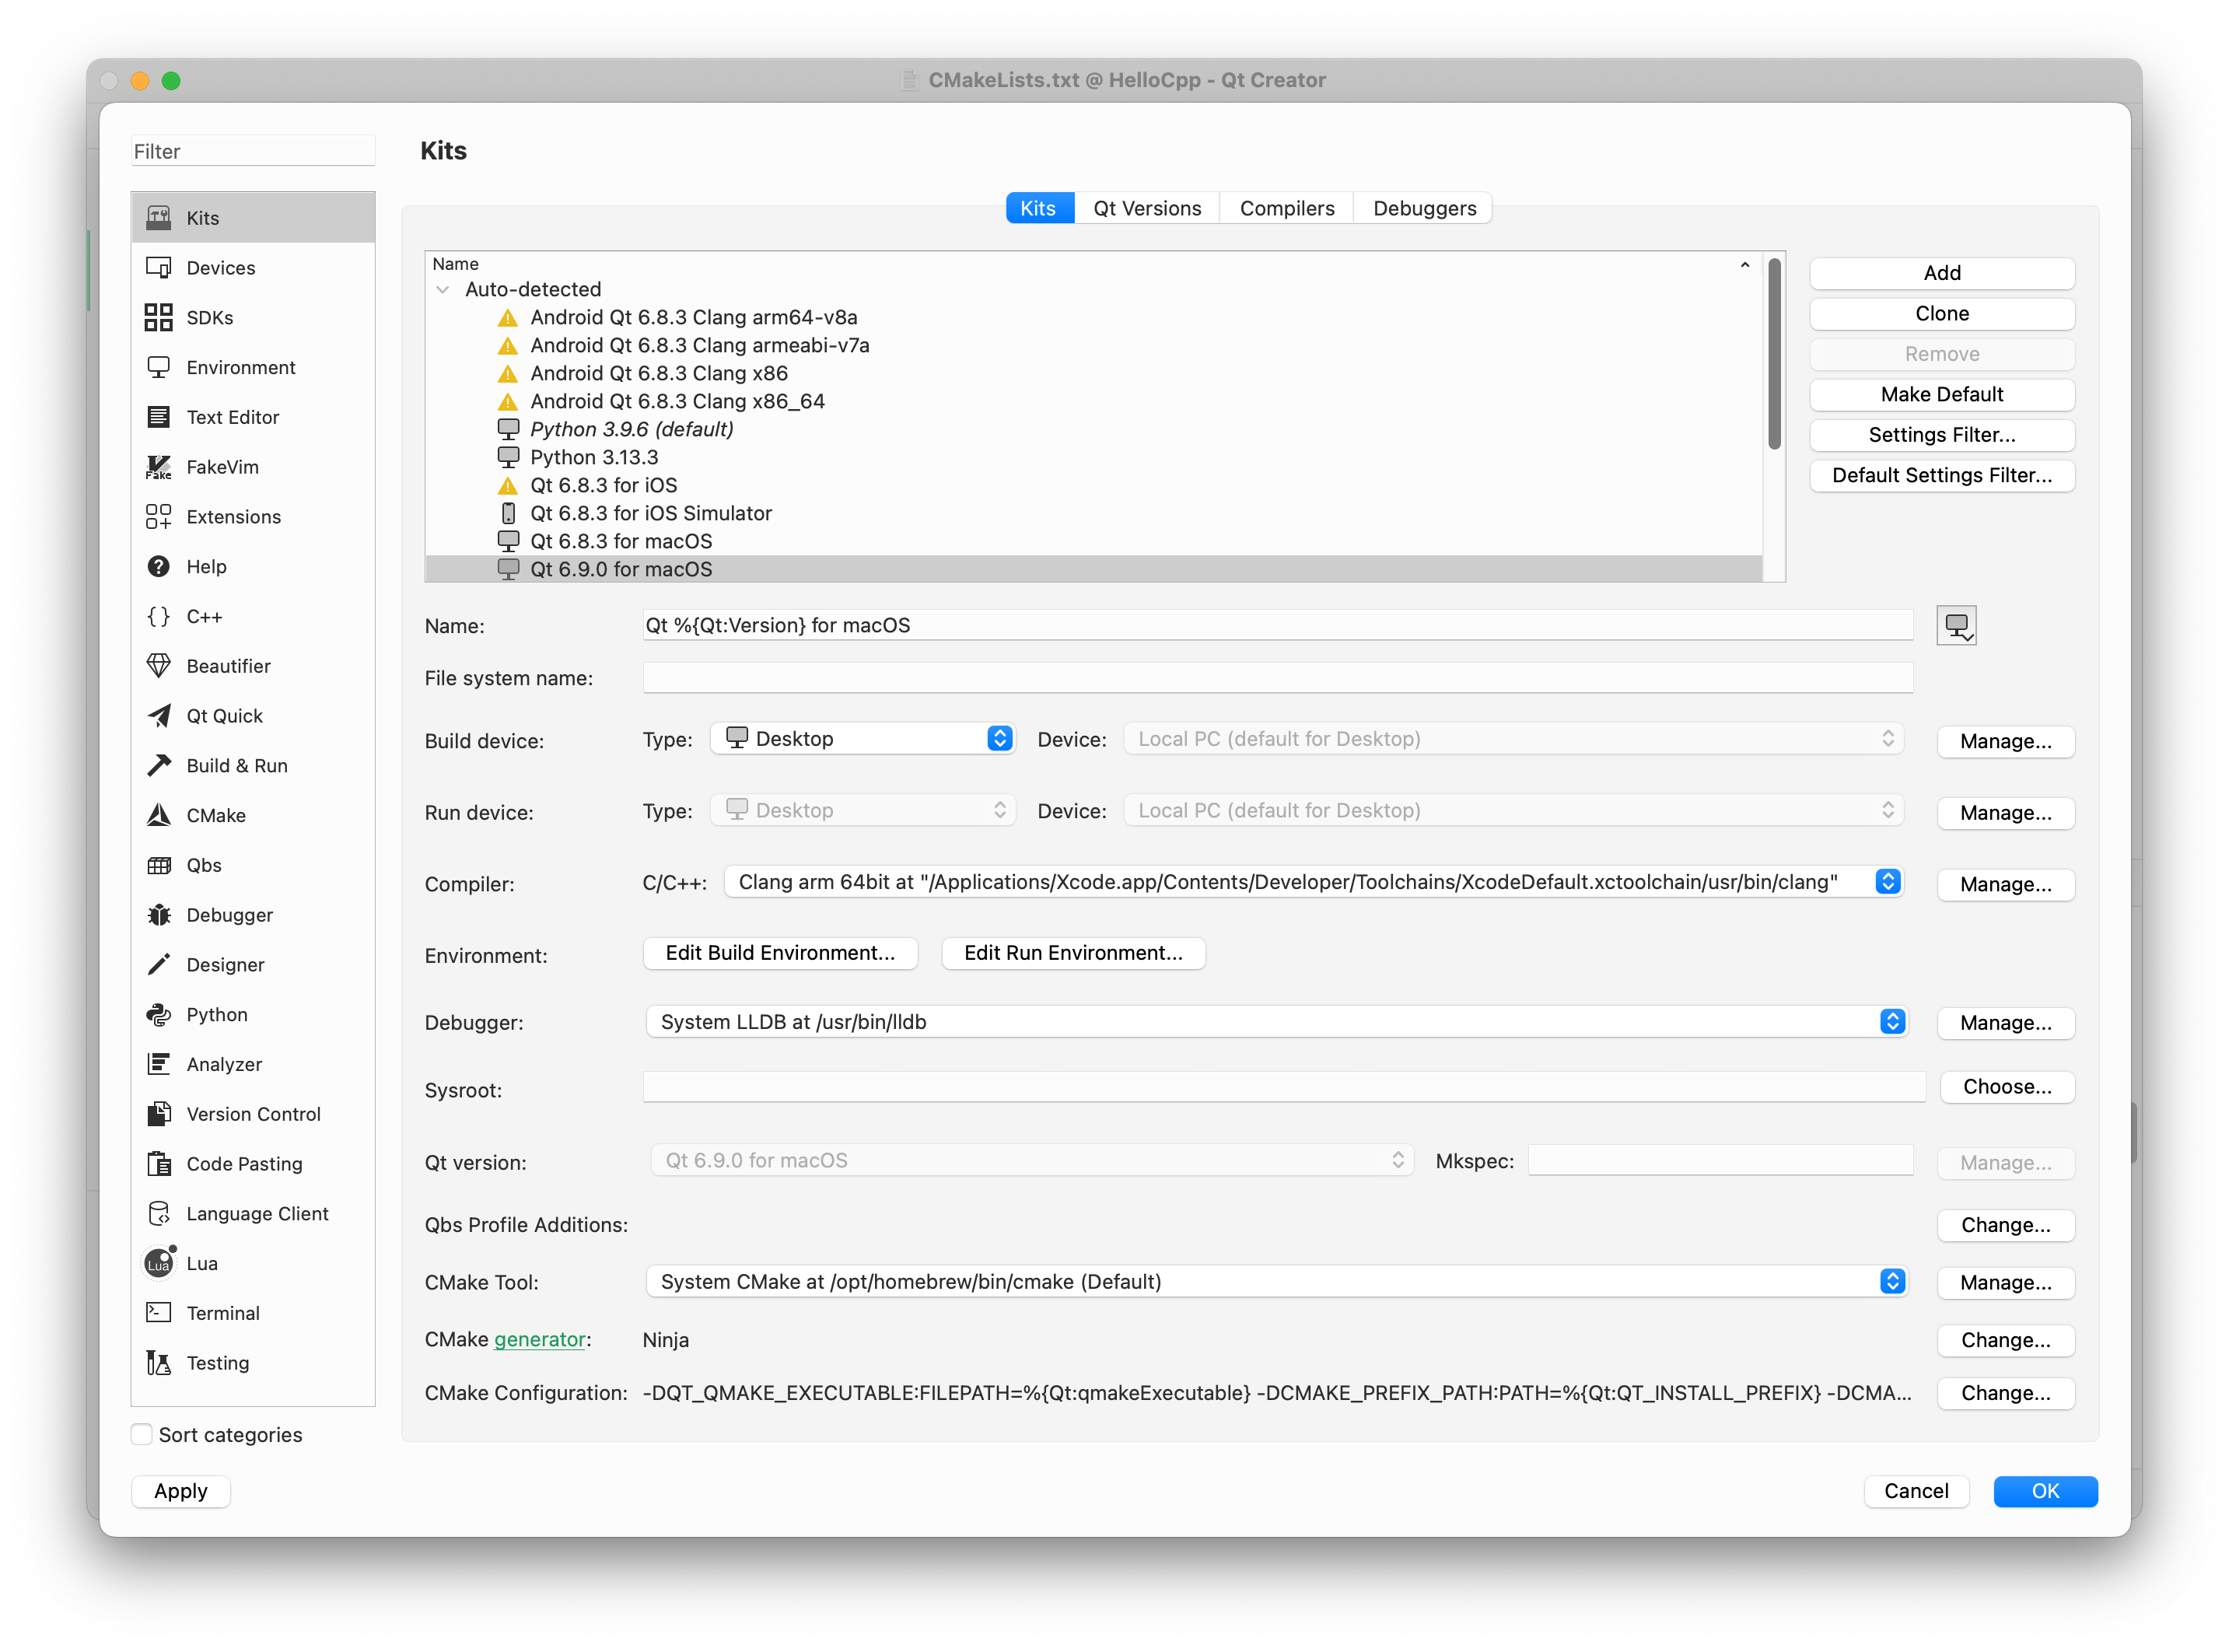Open the Environment settings category
This screenshot has width=2229, height=1652.
[x=253, y=367]
